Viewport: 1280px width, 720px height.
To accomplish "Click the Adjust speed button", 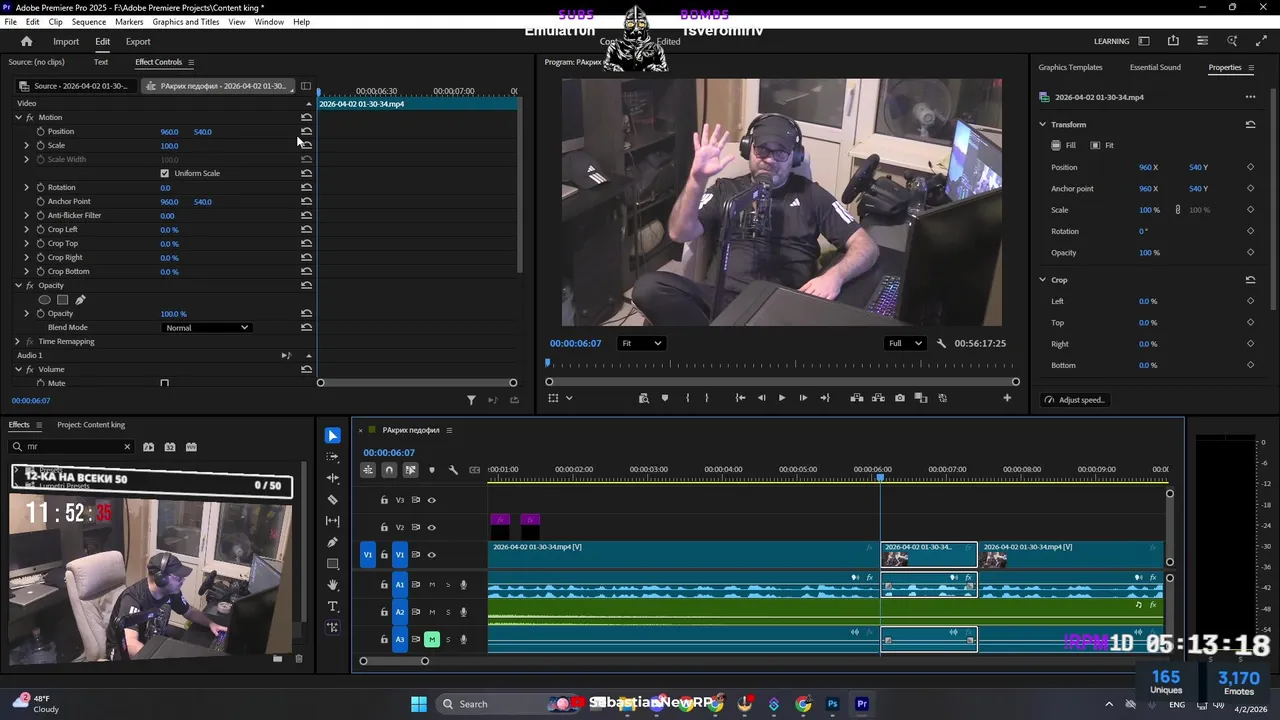I will (x=1075, y=400).
